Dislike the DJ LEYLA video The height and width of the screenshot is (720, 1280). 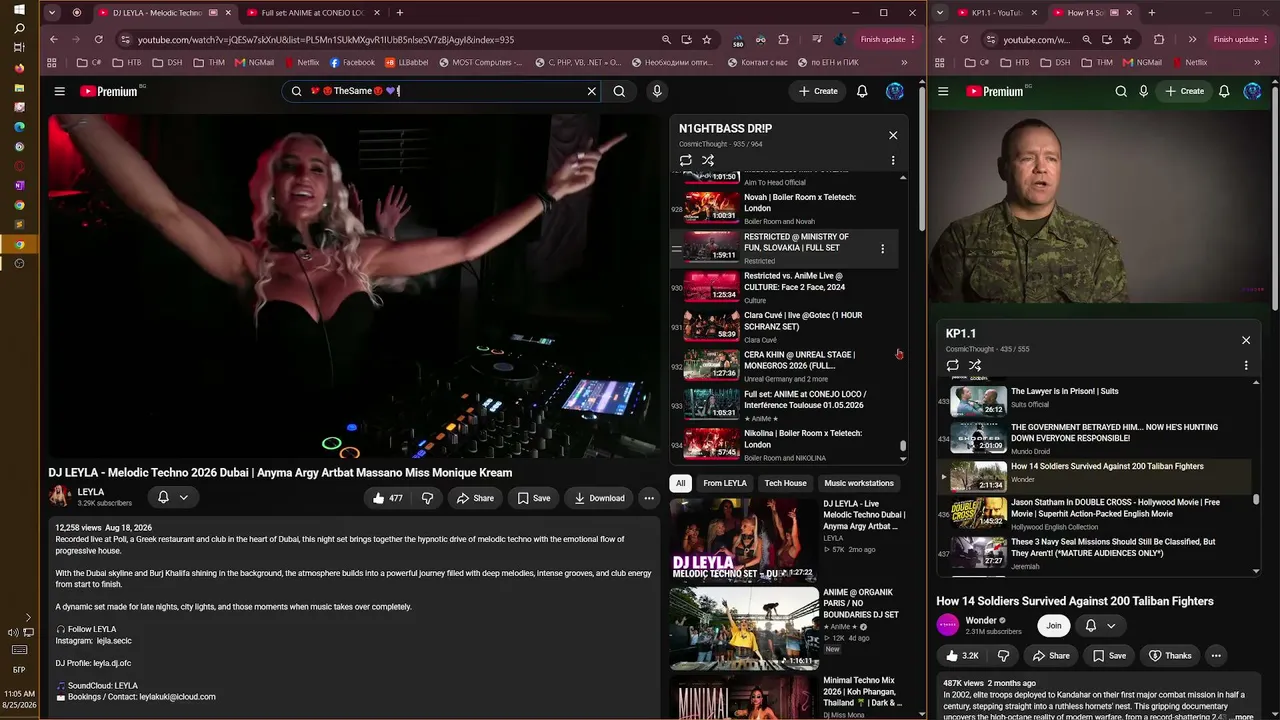[x=427, y=498]
